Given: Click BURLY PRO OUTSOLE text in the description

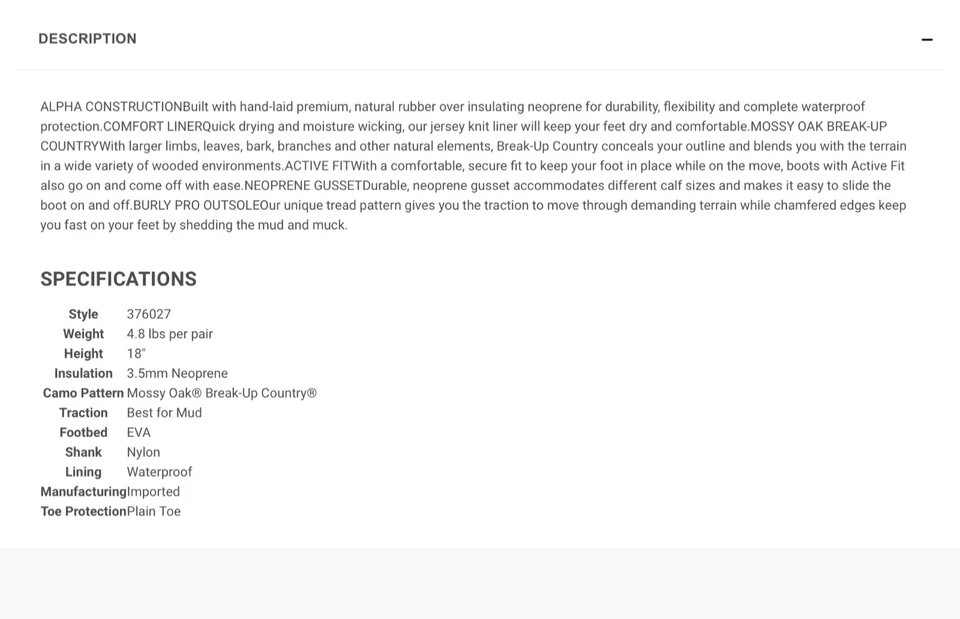Looking at the screenshot, I should (x=197, y=205).
